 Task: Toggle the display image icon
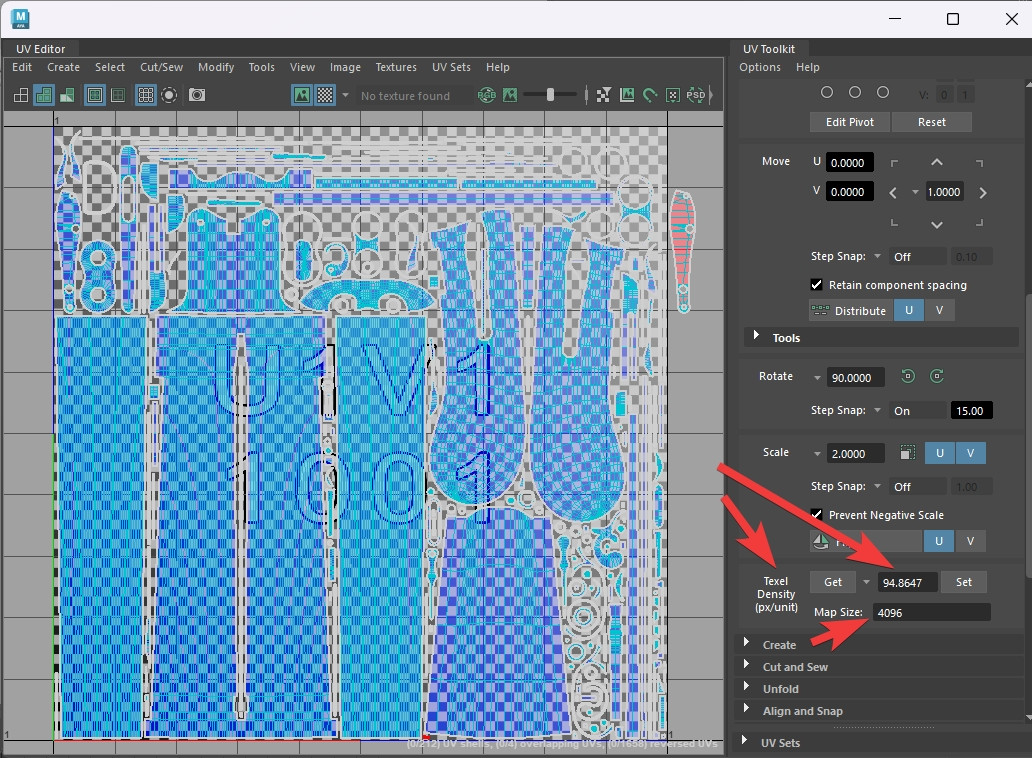click(301, 95)
